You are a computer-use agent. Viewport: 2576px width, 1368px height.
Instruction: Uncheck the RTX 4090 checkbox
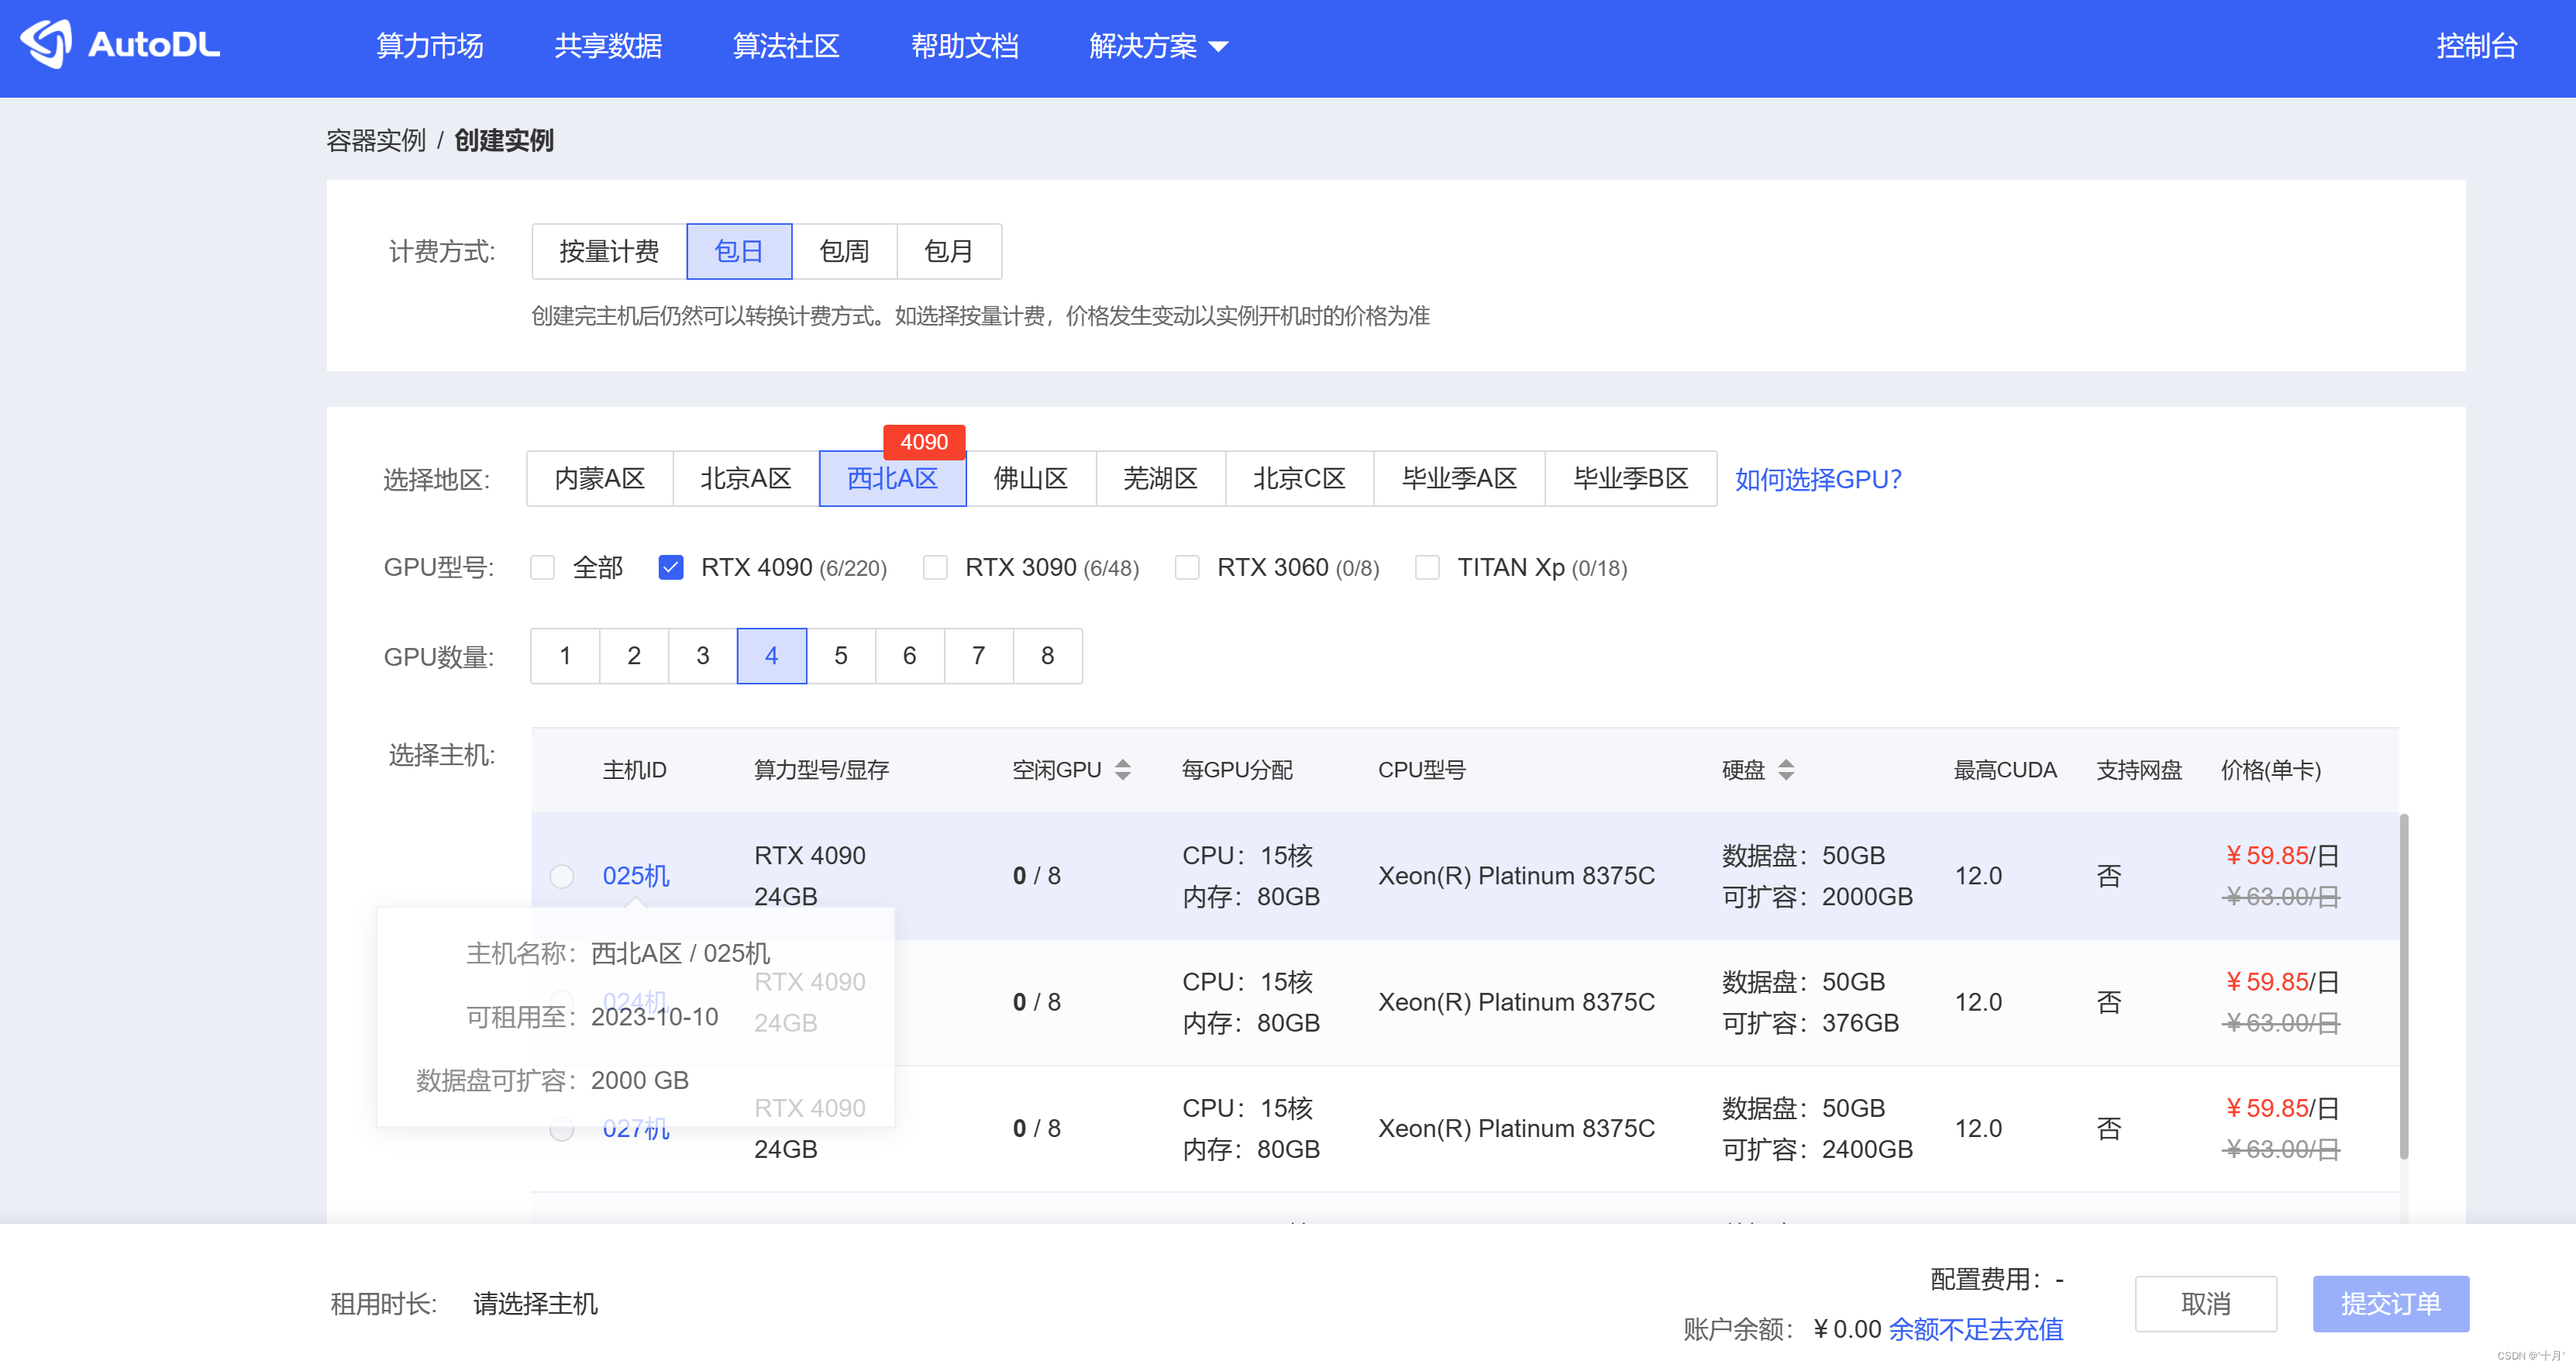671,568
